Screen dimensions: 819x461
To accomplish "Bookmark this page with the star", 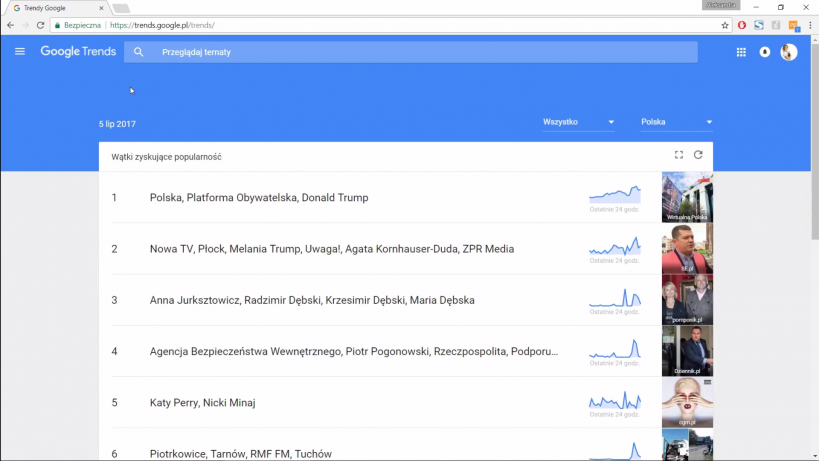I will tap(725, 25).
